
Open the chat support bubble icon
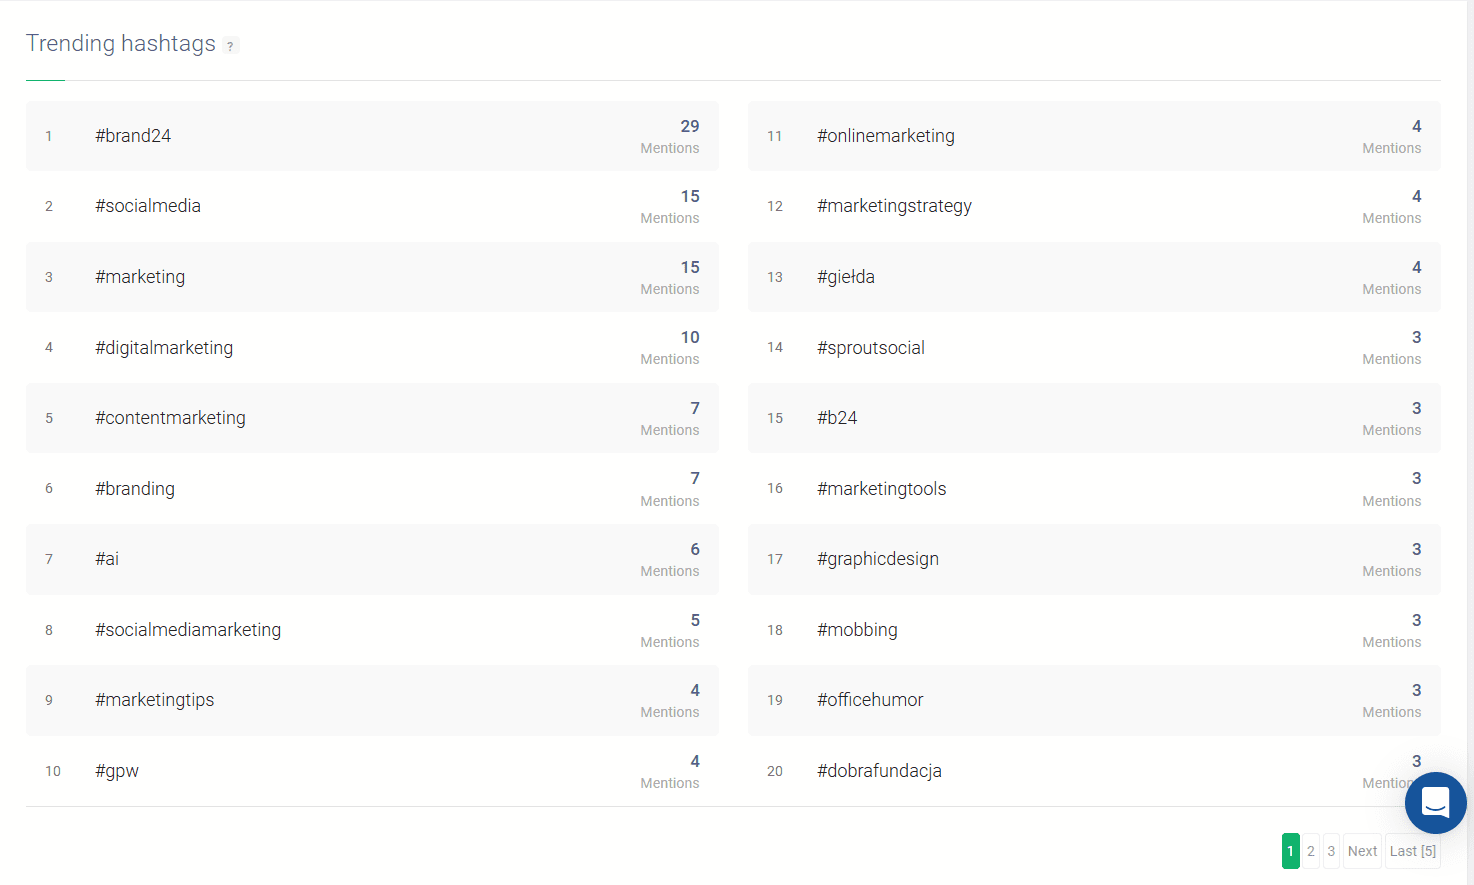coord(1435,802)
